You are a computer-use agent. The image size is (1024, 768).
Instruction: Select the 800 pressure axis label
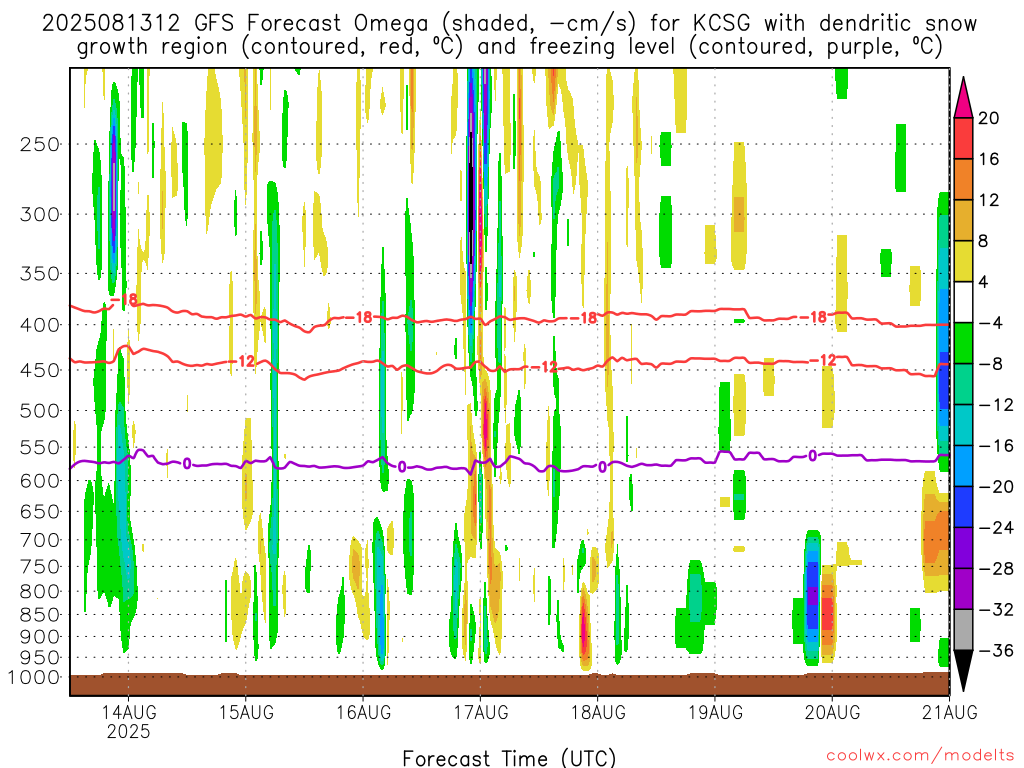[40, 592]
